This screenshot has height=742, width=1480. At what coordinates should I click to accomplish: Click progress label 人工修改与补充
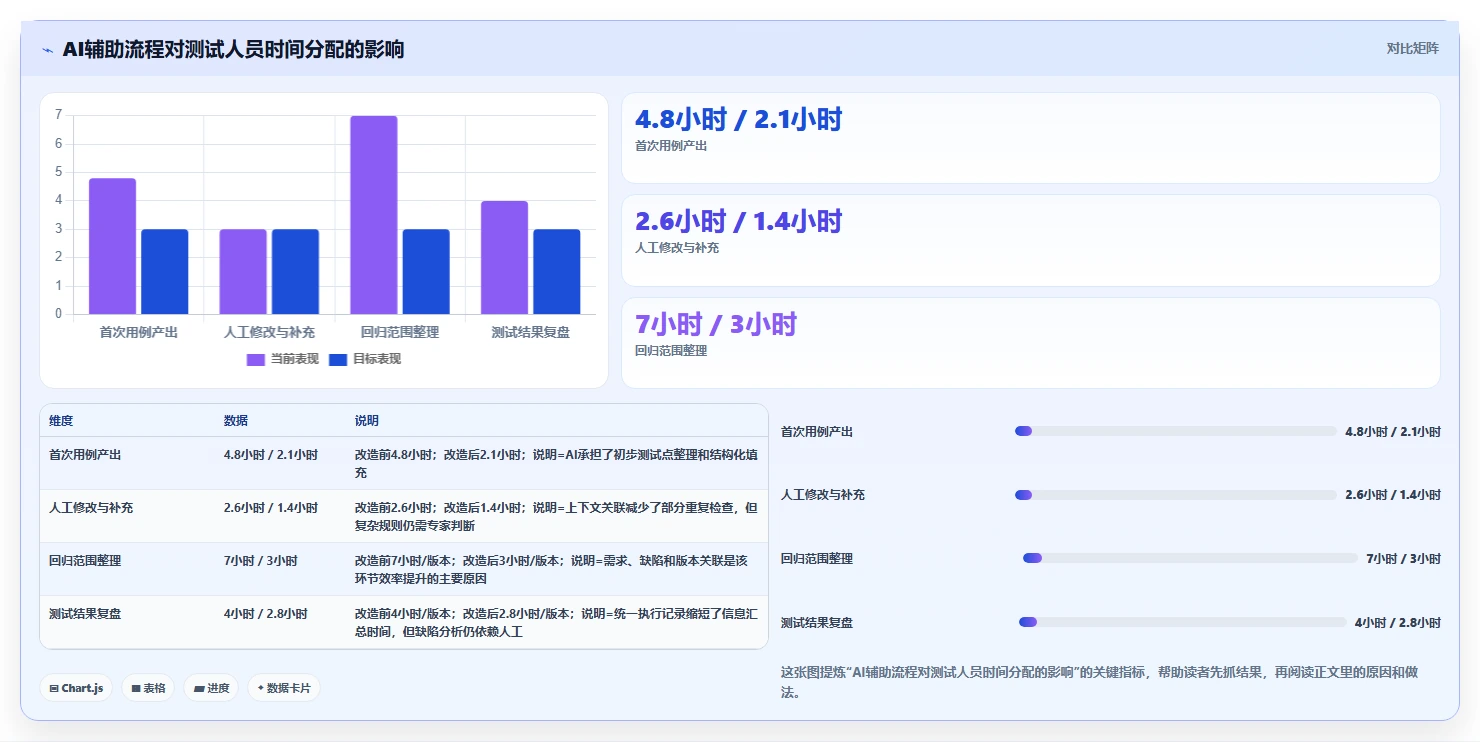823,495
